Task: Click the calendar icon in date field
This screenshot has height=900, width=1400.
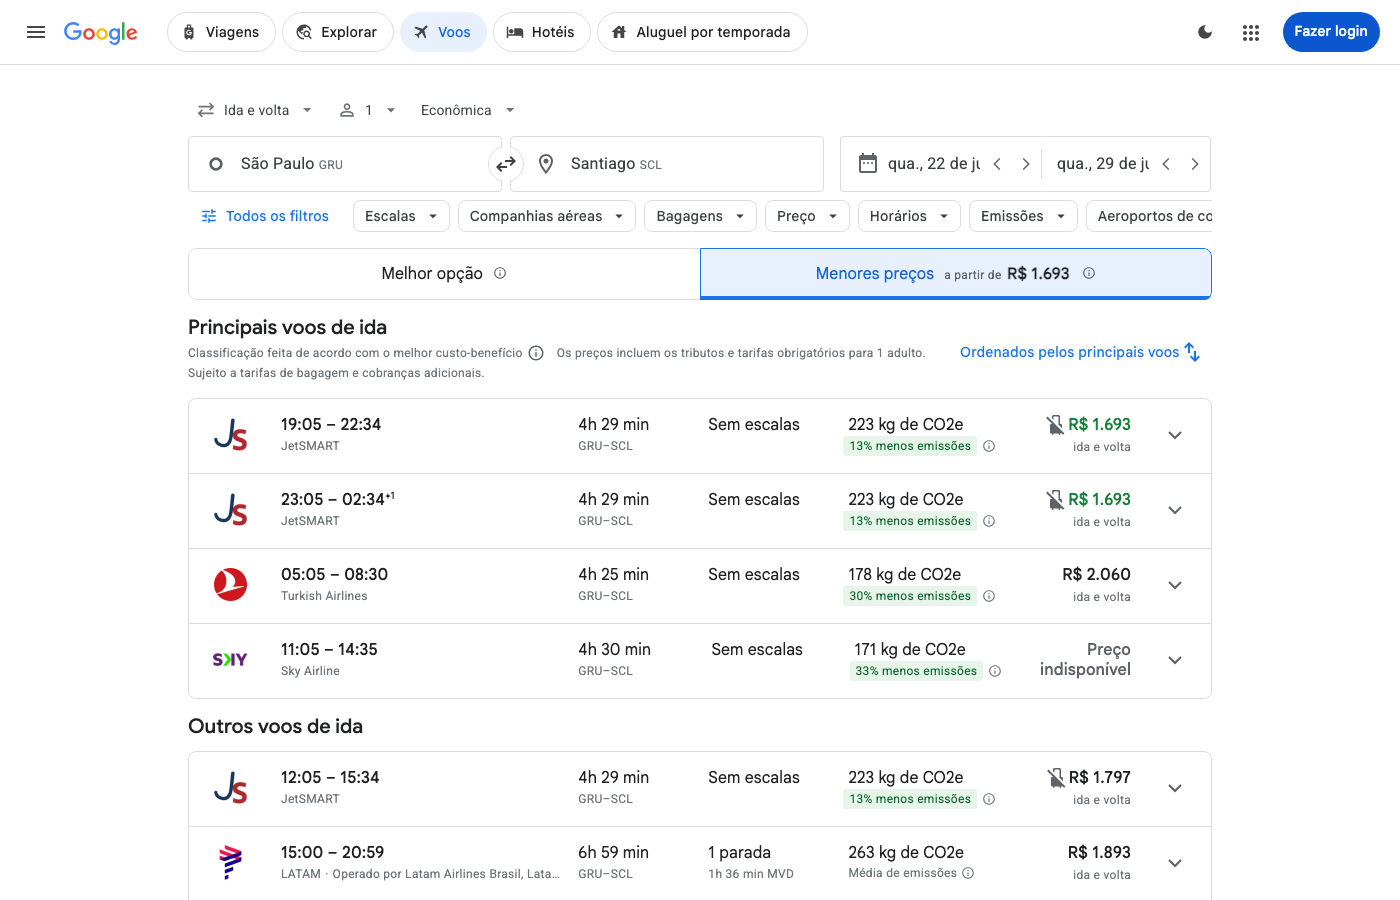Action: click(868, 163)
